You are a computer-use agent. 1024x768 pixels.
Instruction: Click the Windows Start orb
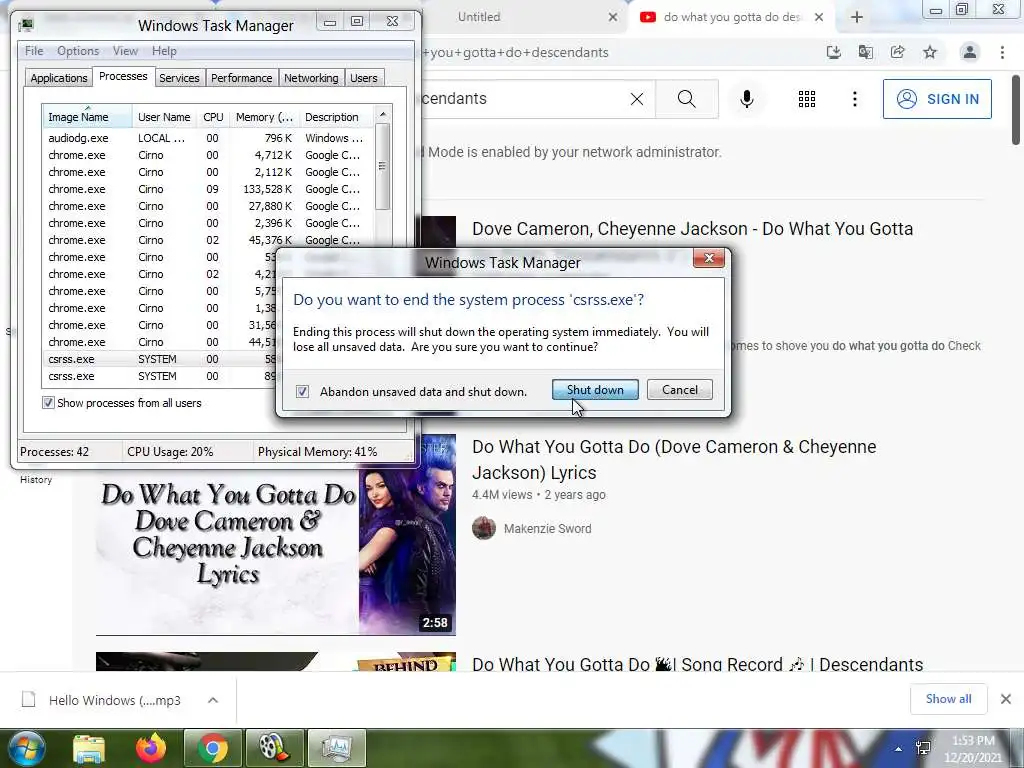(26, 748)
